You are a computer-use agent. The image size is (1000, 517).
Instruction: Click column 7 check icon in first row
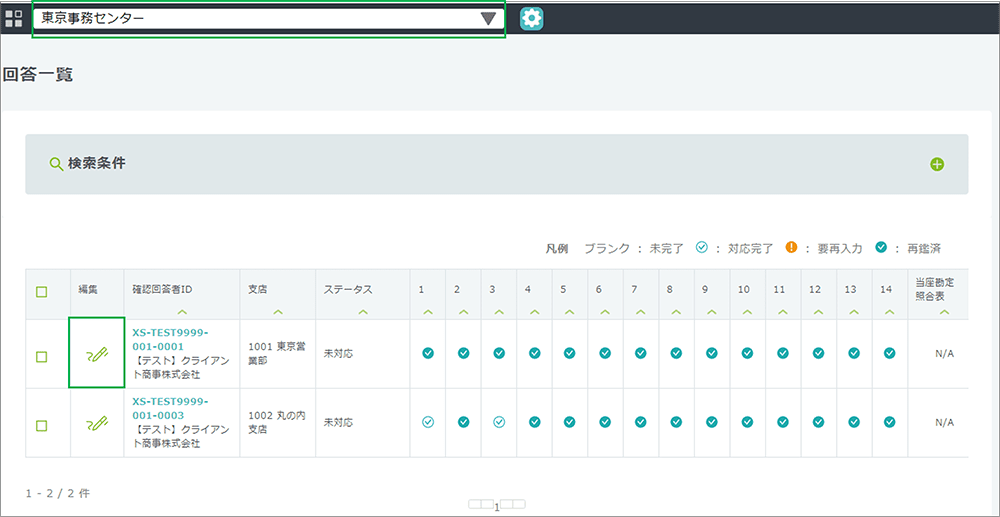click(641, 353)
